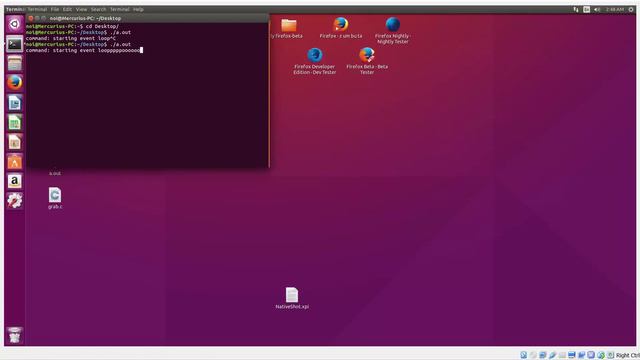Open the Help menu
Viewport: 640px width, 360px height.
coord(138,9)
